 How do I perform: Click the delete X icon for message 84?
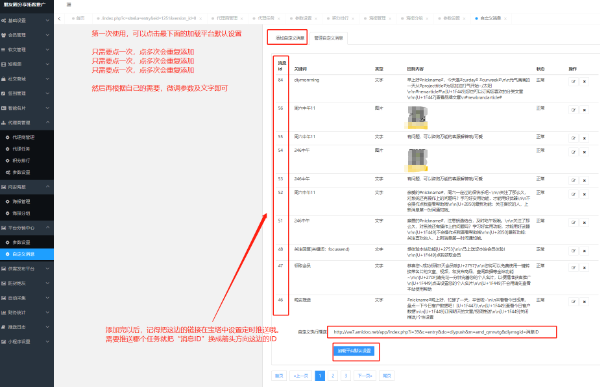(584, 82)
